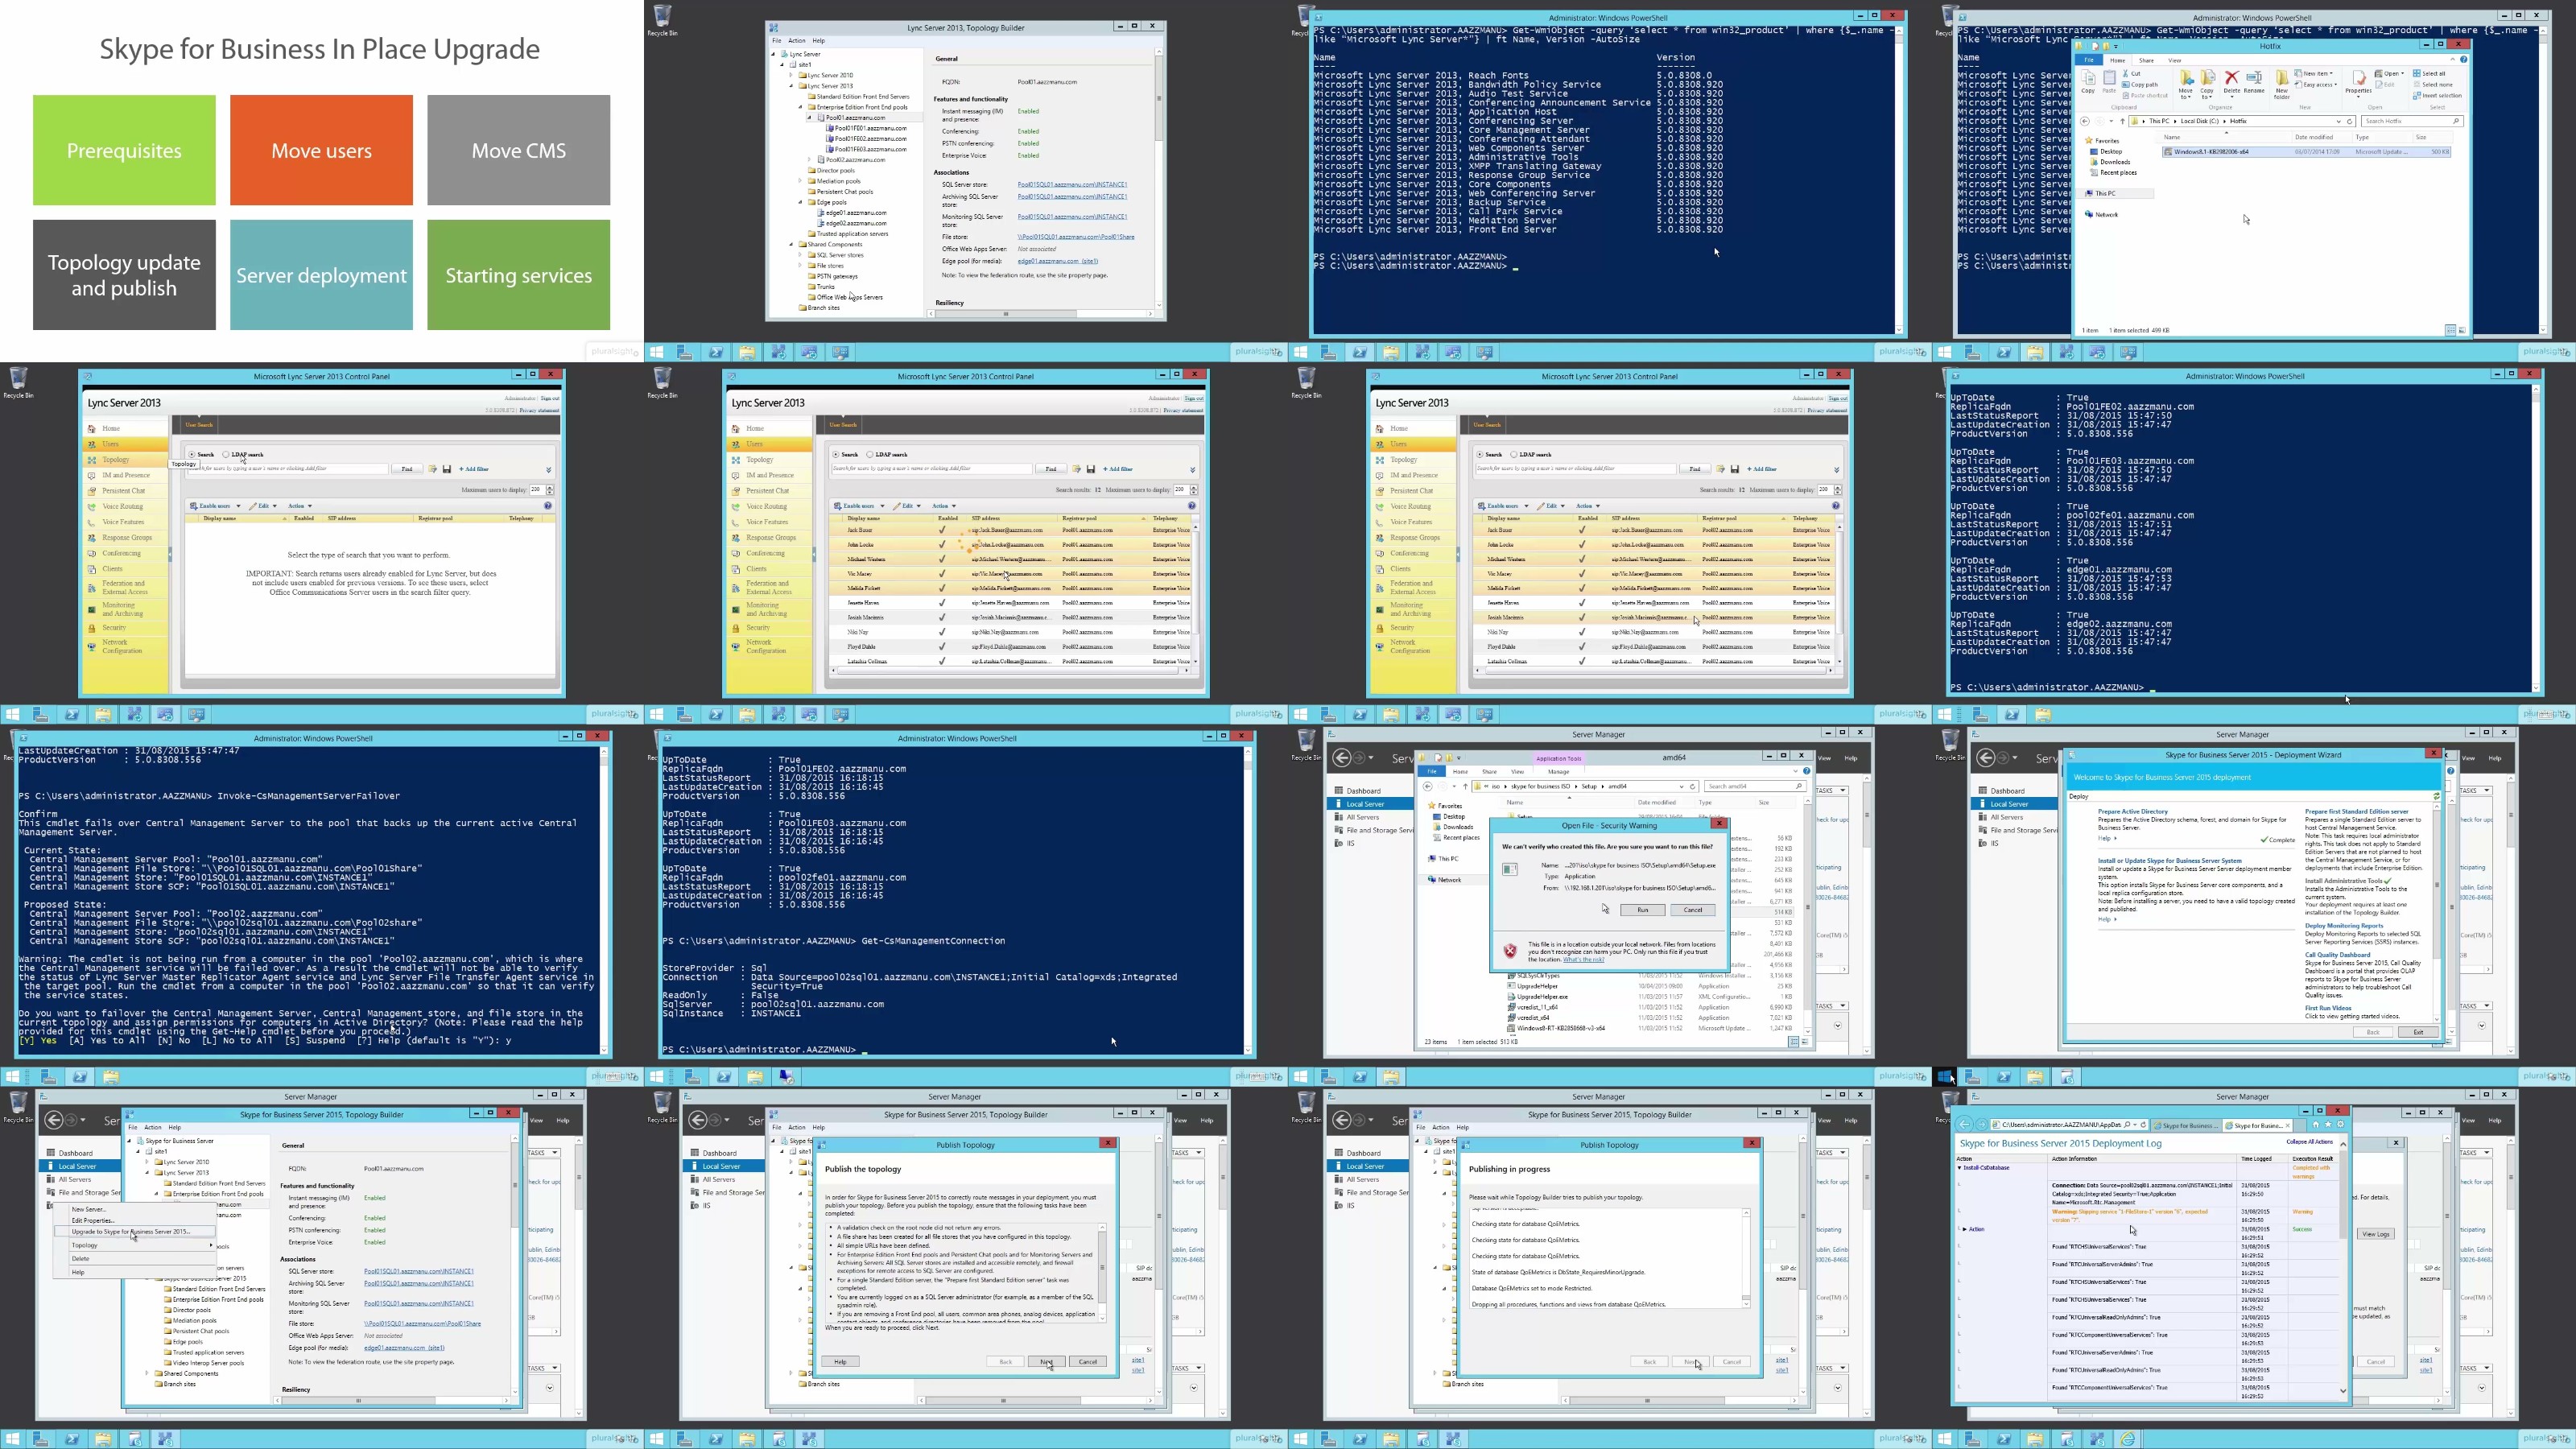Screen dimensions: 2576x1449
Task: Open Install or Update Skype for Business Server System
Action: [2169, 860]
